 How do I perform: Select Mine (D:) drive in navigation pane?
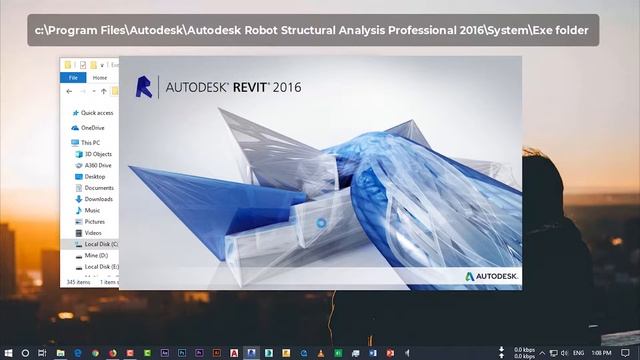[x=92, y=256]
